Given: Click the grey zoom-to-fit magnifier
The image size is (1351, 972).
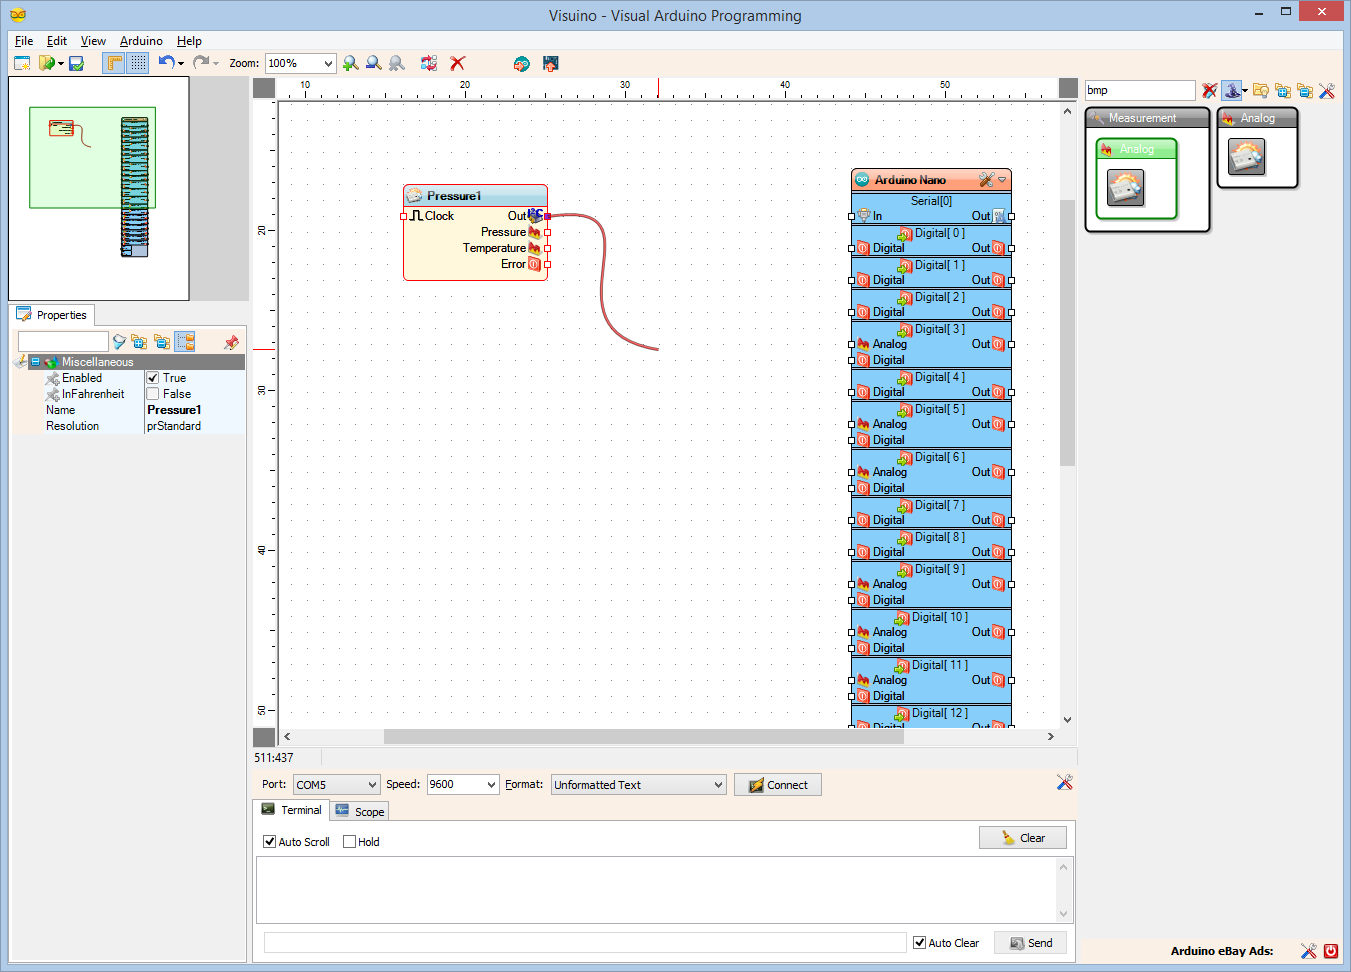Looking at the screenshot, I should (397, 63).
